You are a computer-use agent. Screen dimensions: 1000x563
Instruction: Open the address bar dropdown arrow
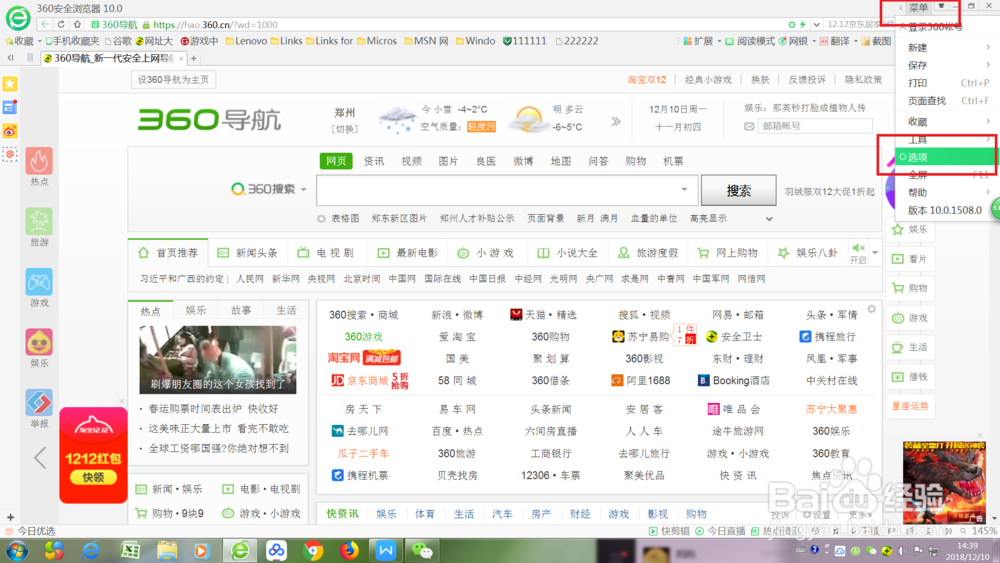click(816, 24)
